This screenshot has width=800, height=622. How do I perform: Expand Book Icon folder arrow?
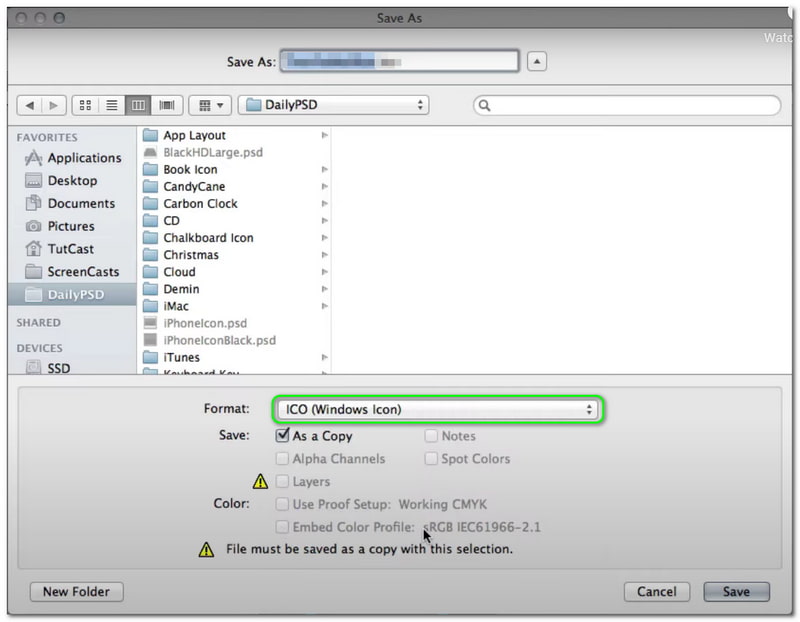click(324, 169)
